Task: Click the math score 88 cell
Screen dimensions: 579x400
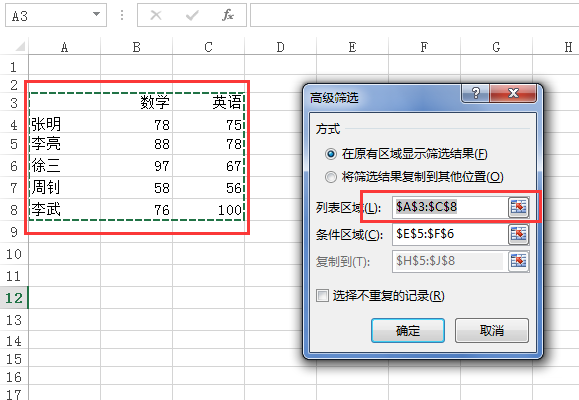Action: [x=136, y=144]
